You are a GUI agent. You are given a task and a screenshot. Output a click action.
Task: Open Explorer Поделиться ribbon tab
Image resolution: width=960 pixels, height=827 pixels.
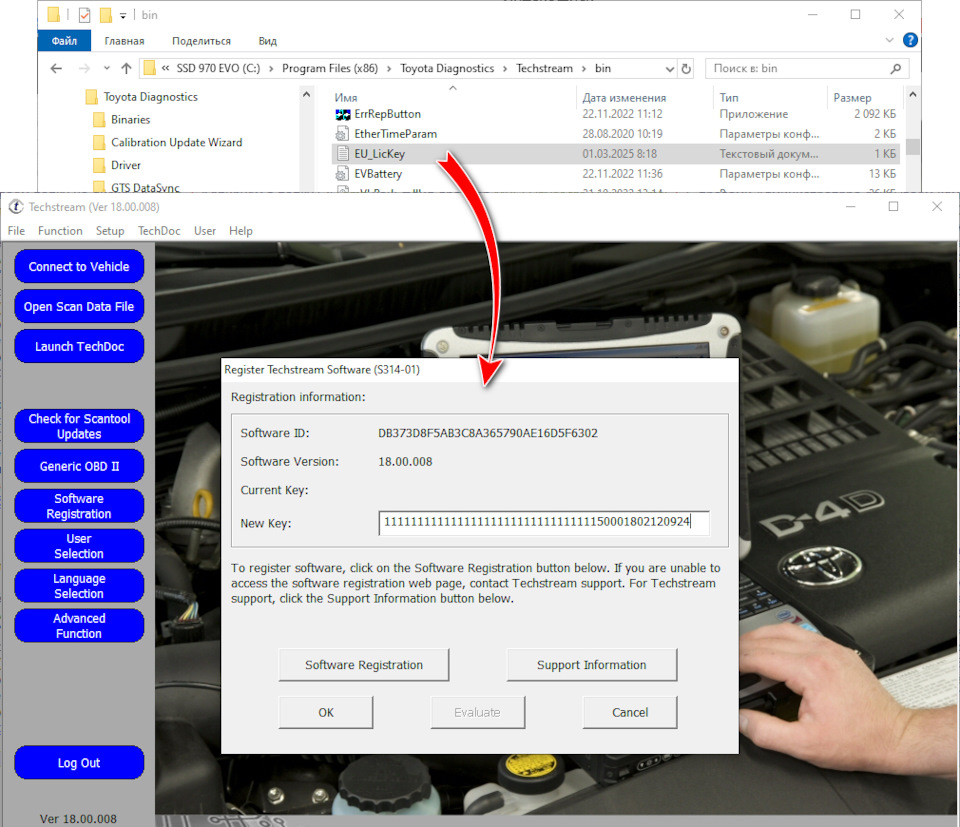click(x=201, y=41)
